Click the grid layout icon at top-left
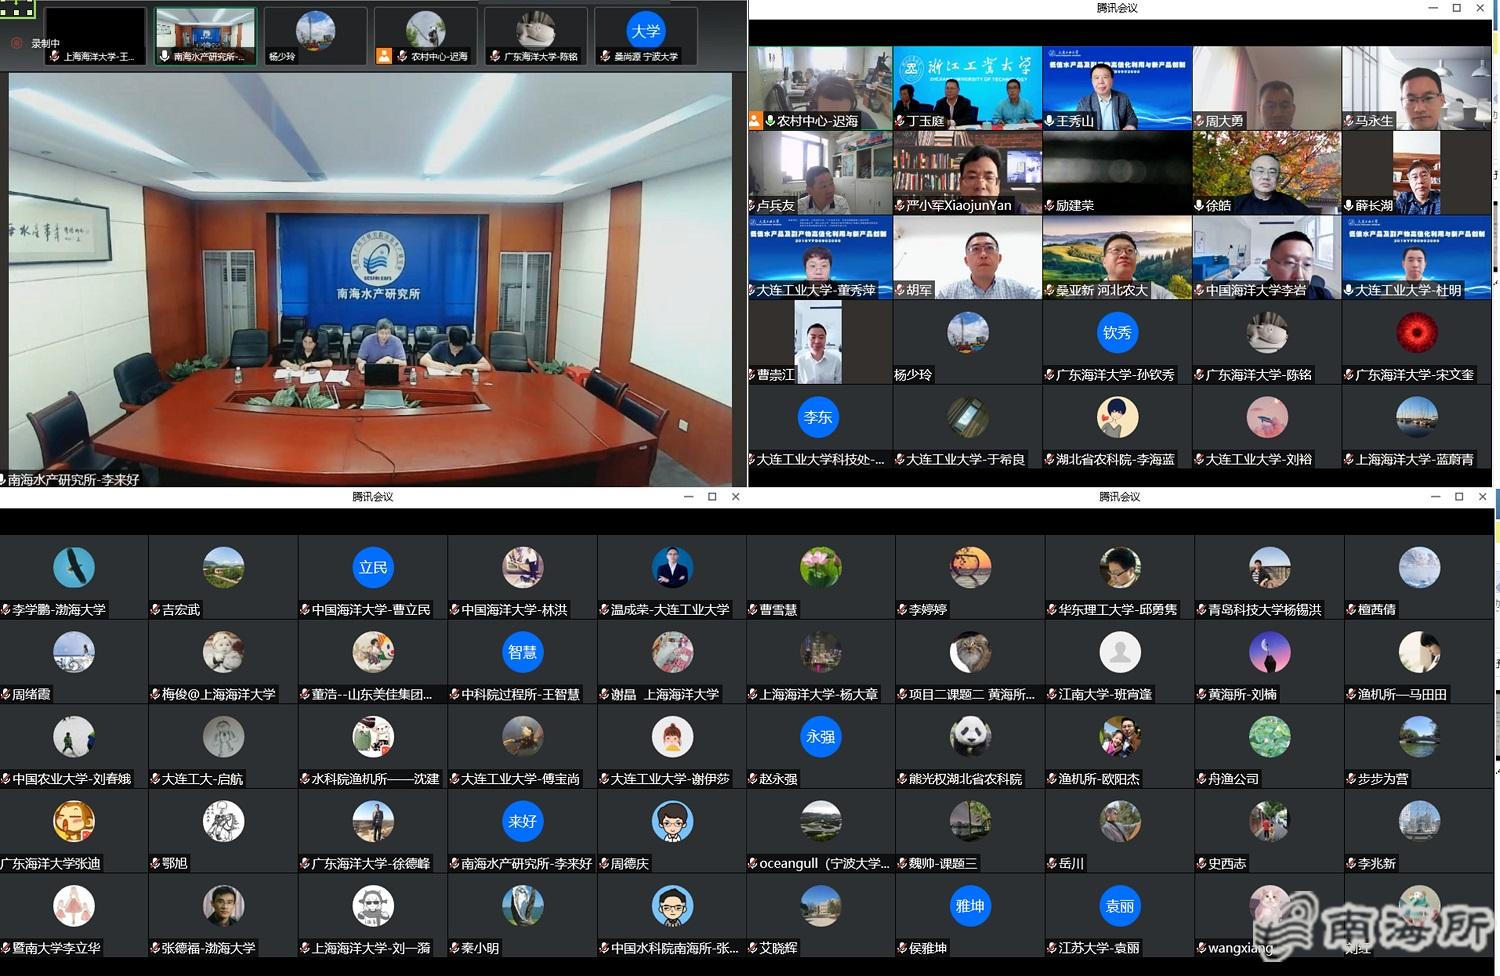Viewport: 1500px width, 976px height. [17, 9]
